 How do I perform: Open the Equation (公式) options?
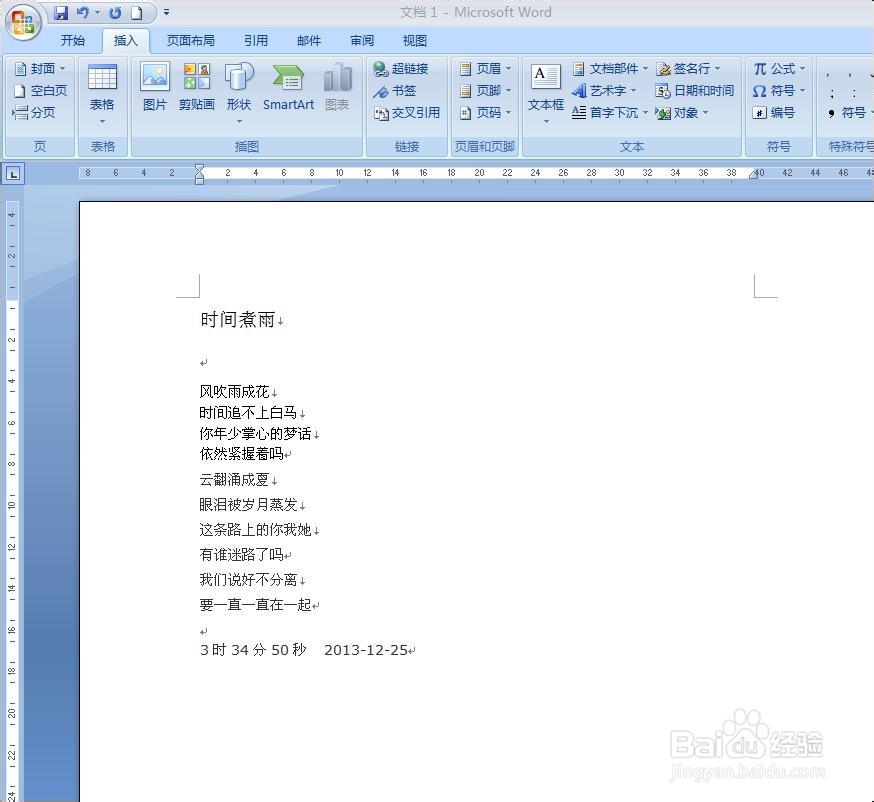tap(780, 68)
